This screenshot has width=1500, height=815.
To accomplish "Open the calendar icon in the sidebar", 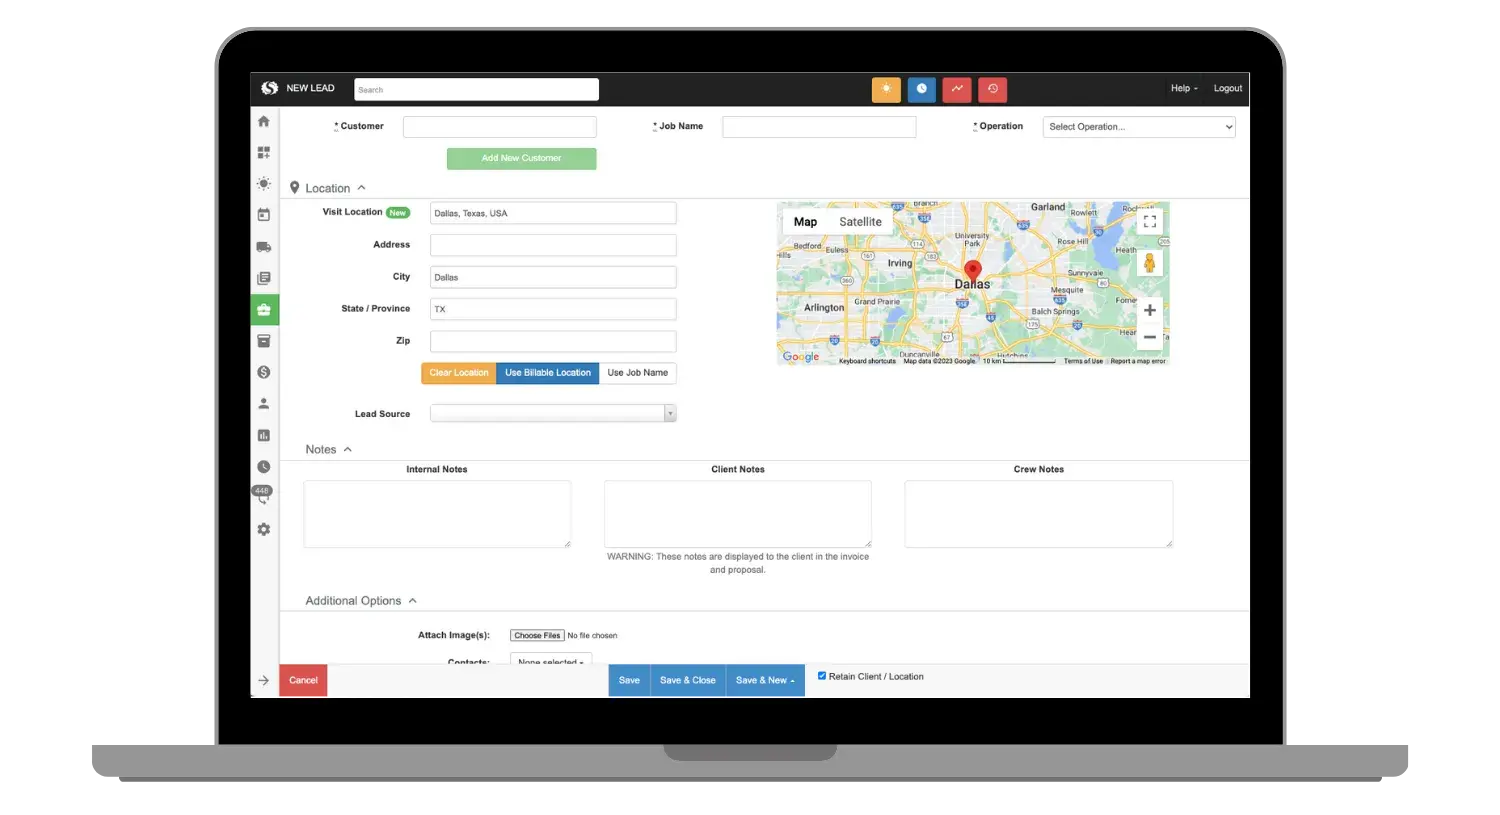I will (x=263, y=214).
